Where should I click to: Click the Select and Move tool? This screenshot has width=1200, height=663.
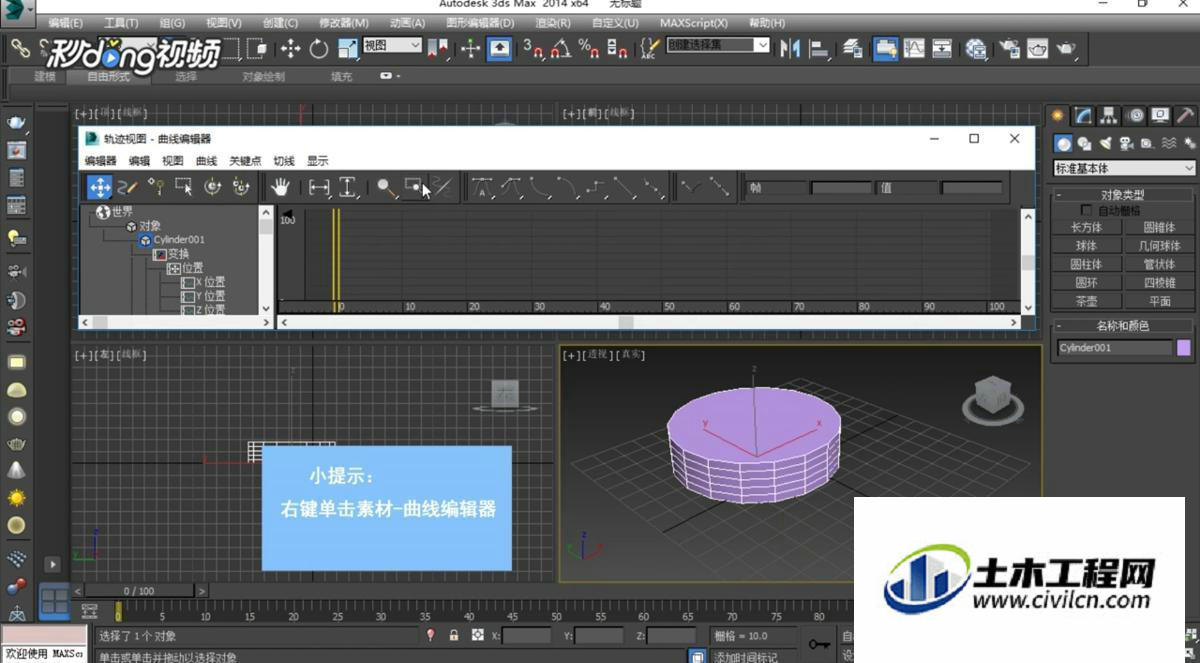[290, 47]
